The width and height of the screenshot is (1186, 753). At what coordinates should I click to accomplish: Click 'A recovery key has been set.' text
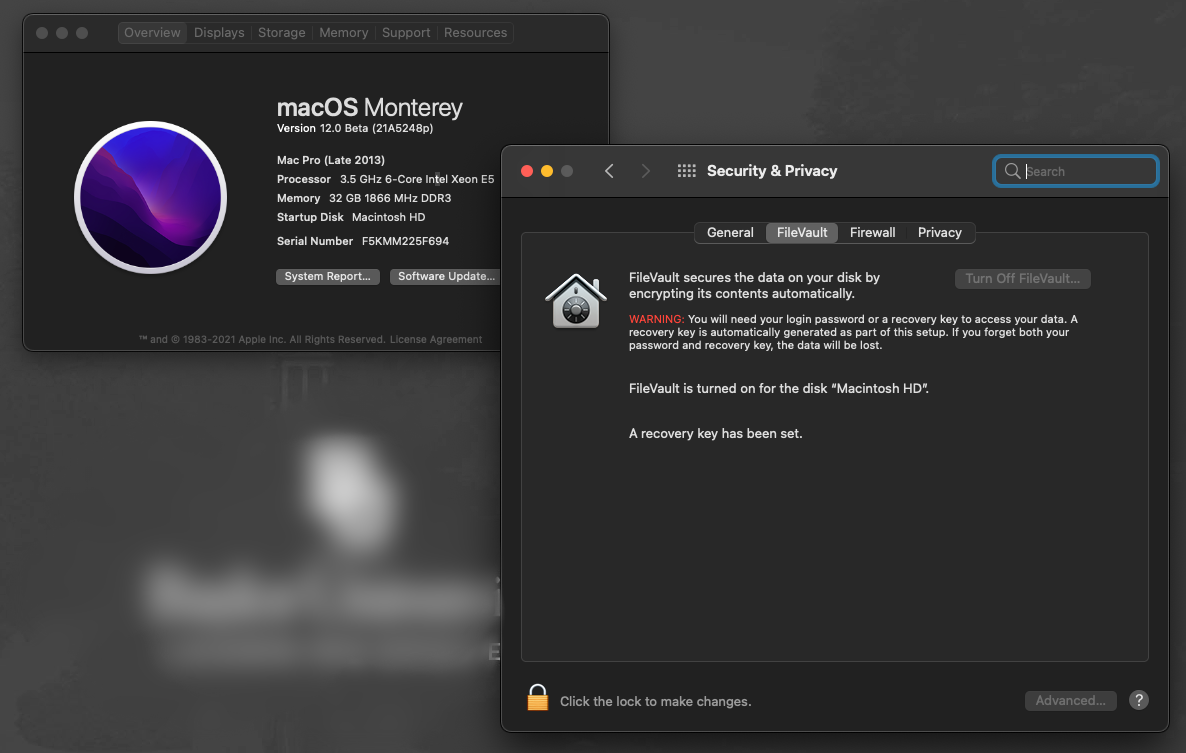(x=716, y=433)
